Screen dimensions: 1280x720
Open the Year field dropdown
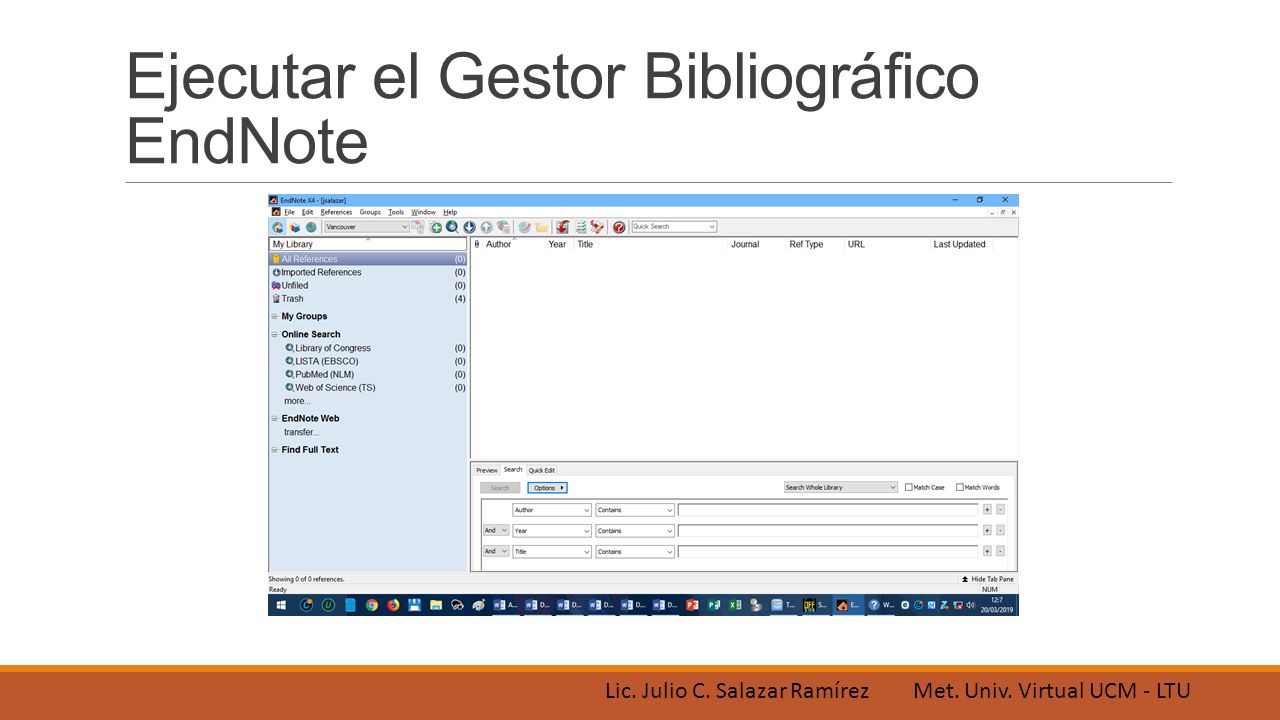[x=552, y=531]
